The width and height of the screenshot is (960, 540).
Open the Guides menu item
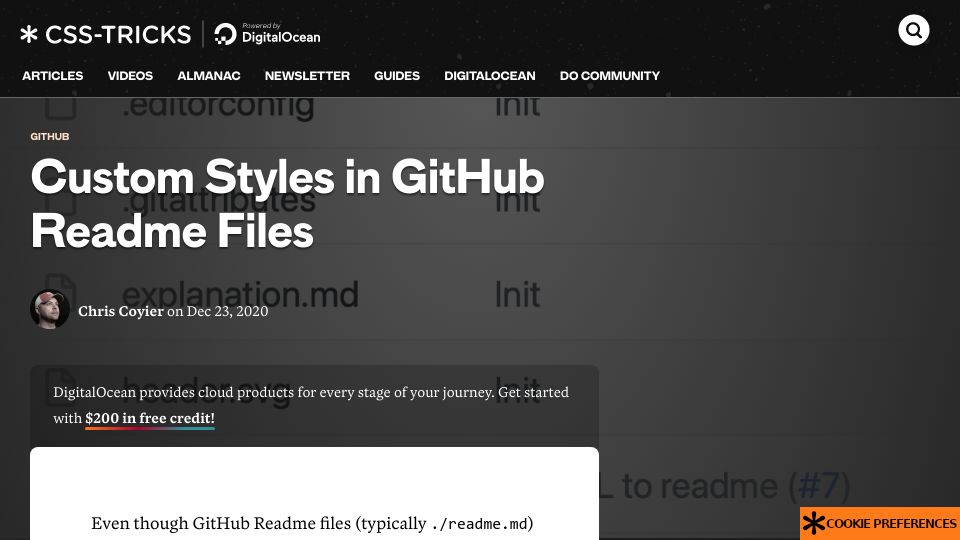[397, 76]
